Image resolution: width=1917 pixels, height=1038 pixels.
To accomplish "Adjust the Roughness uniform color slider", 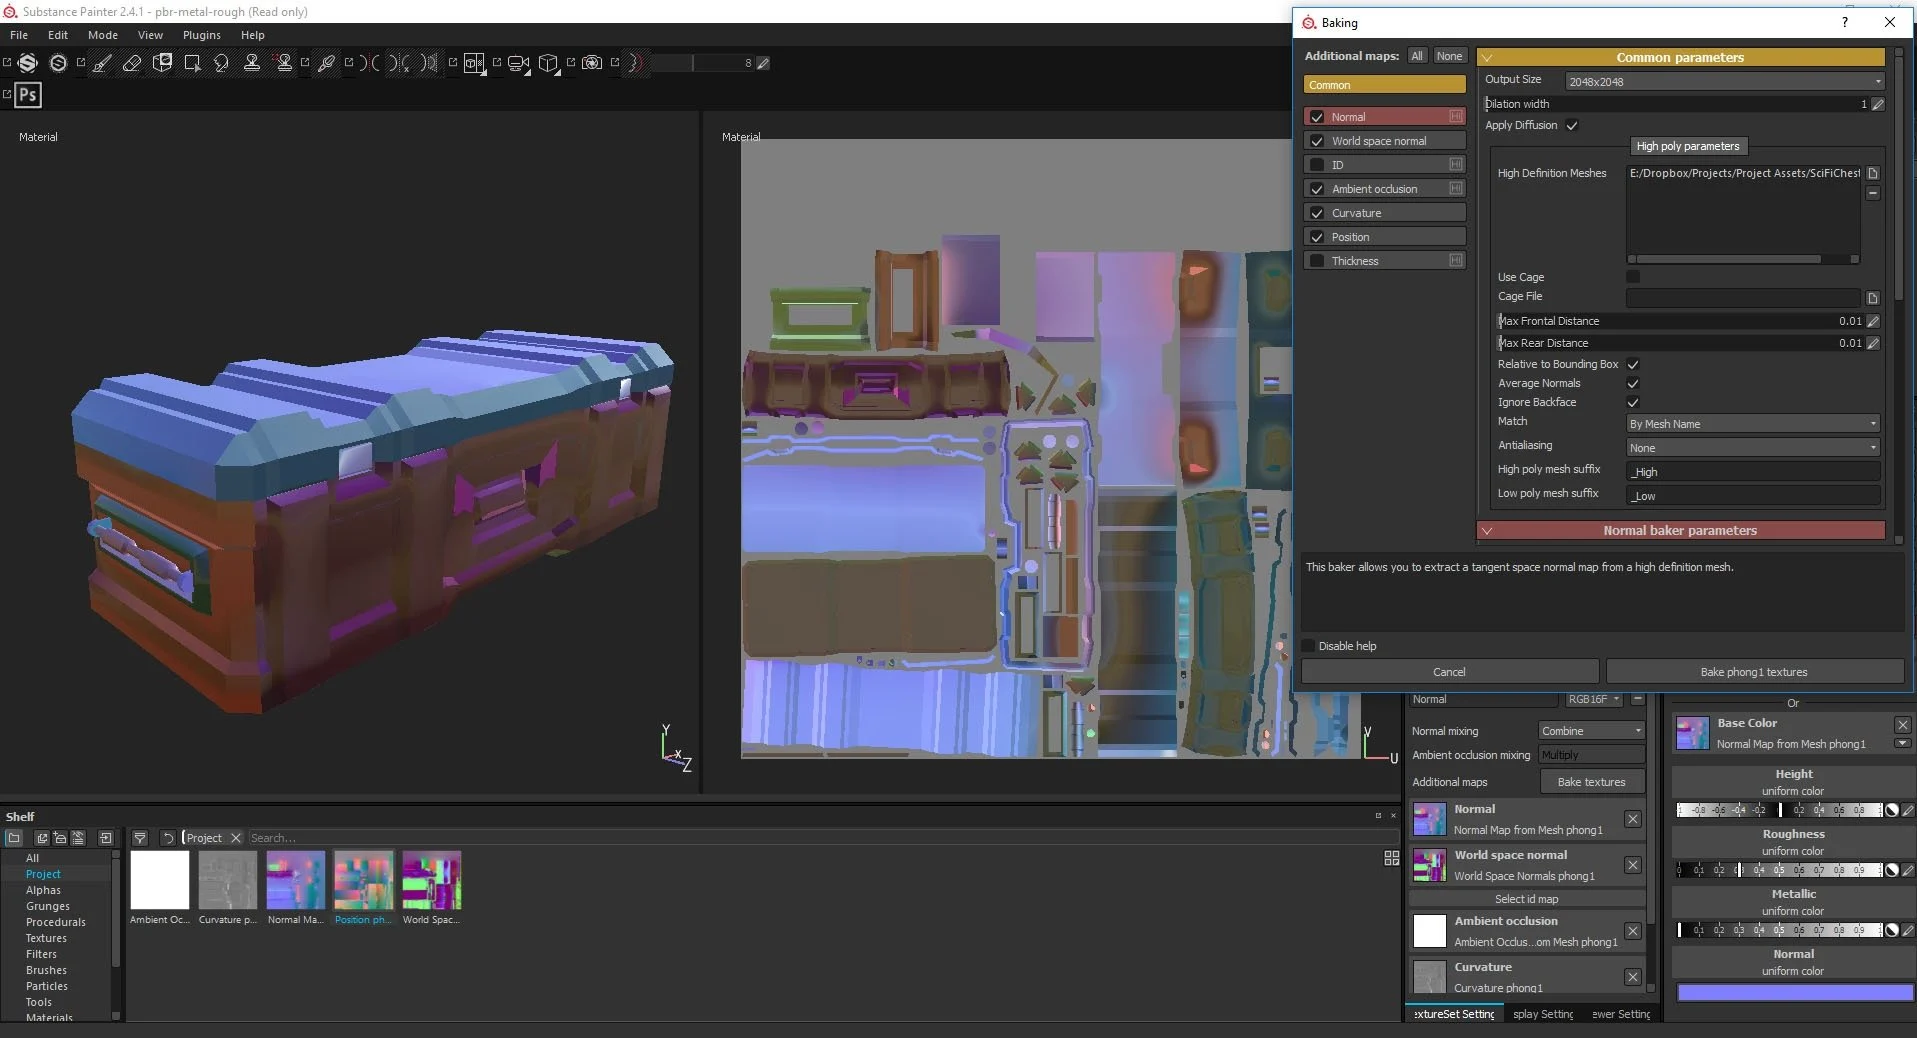I will point(1781,870).
